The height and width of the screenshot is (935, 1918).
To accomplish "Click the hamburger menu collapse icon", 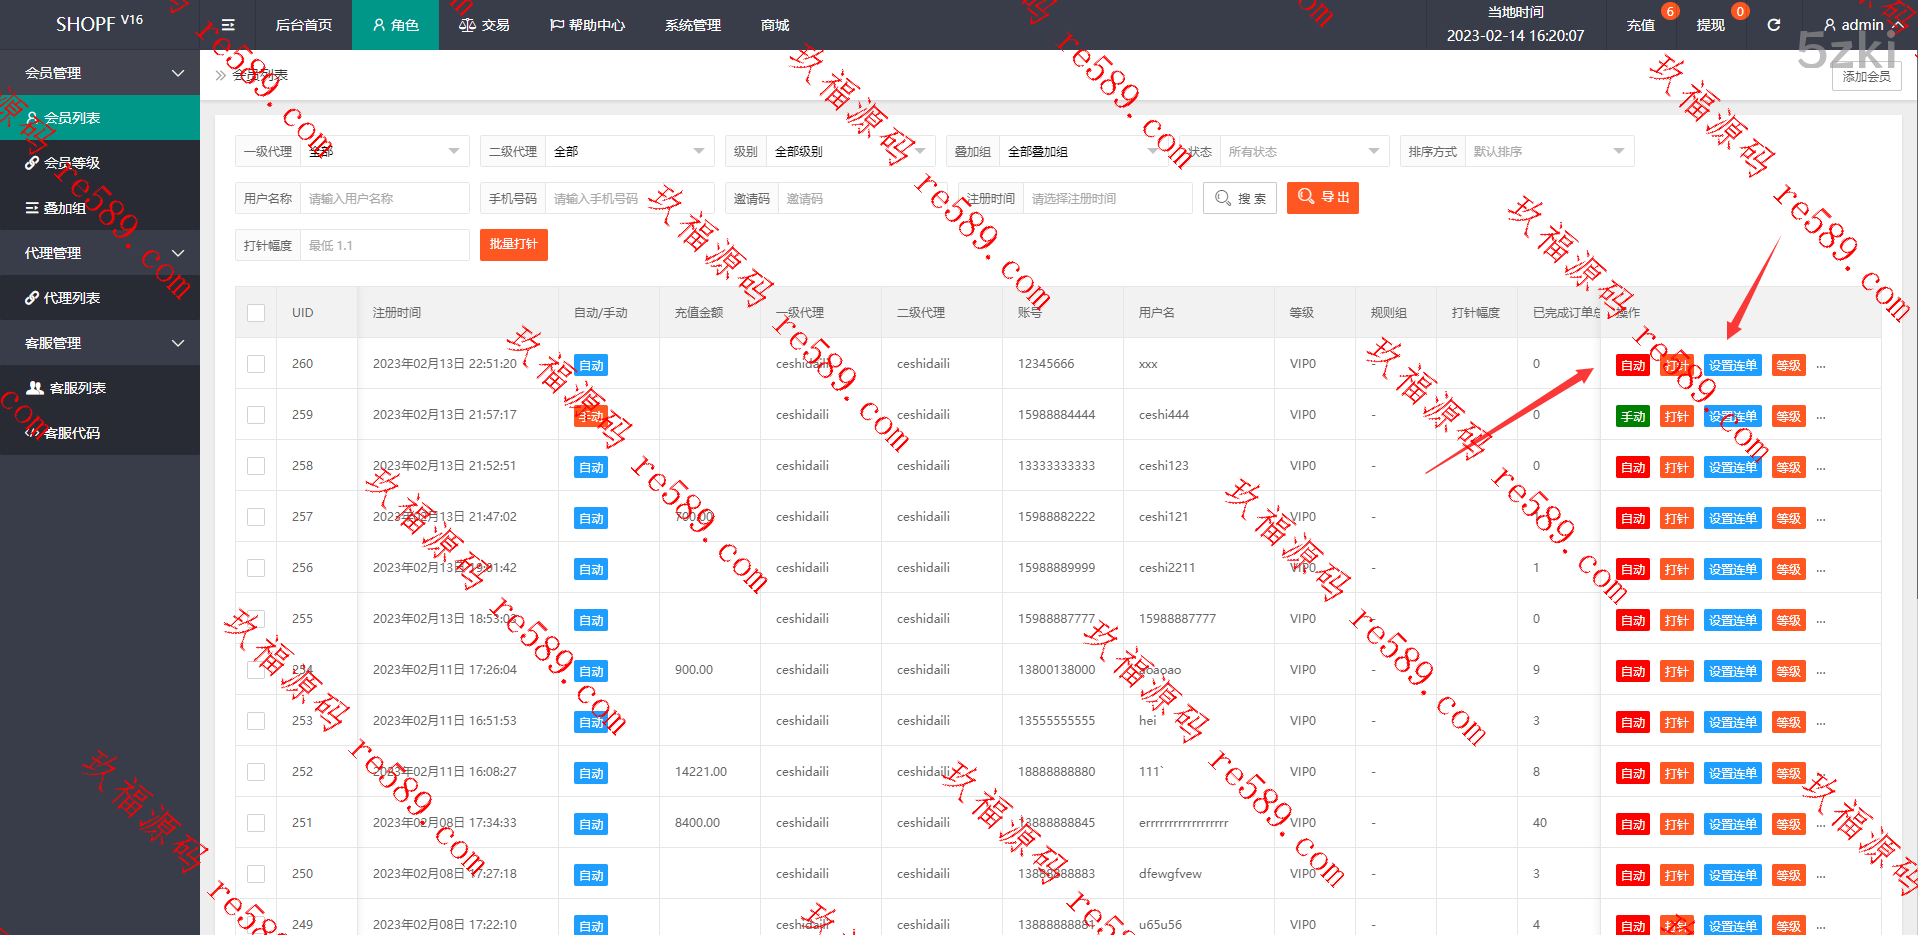I will pos(228,25).
